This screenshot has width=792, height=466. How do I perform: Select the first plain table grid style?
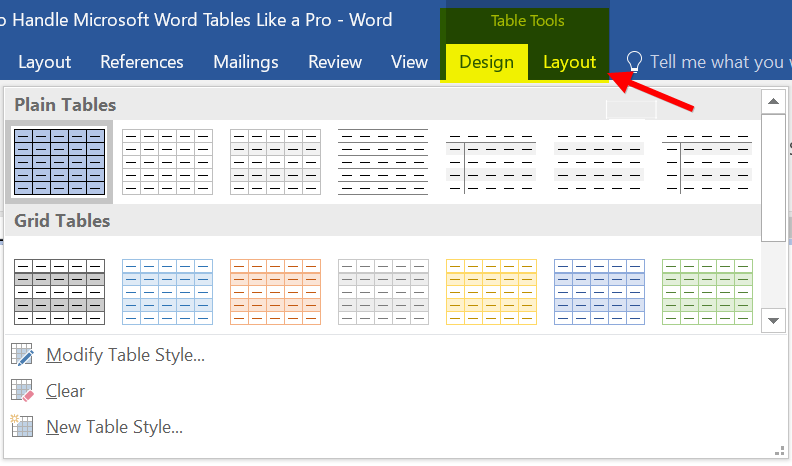click(59, 161)
